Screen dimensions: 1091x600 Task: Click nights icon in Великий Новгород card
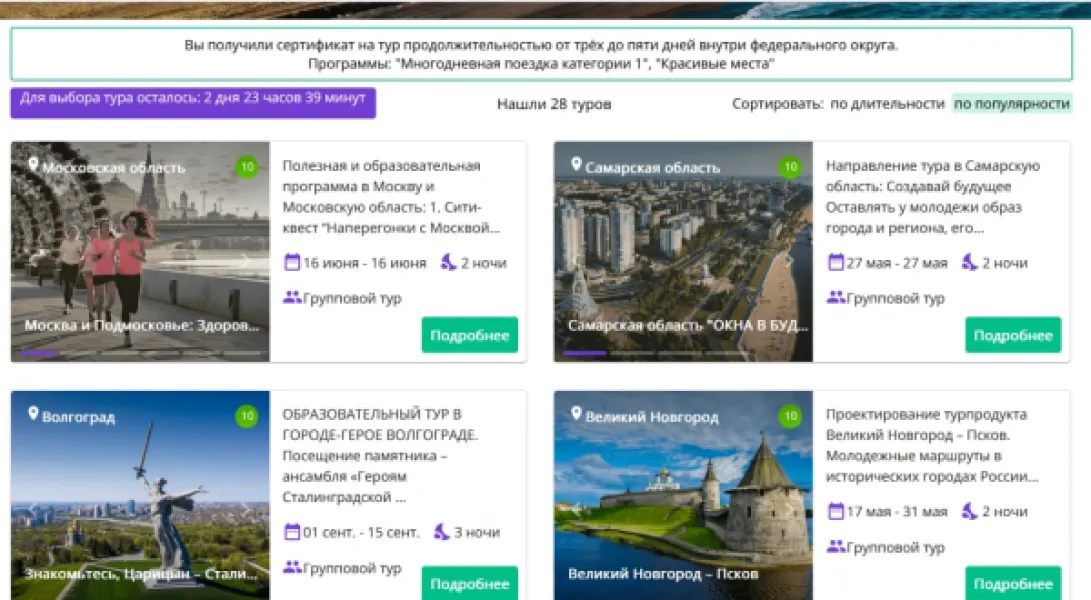[x=970, y=510]
